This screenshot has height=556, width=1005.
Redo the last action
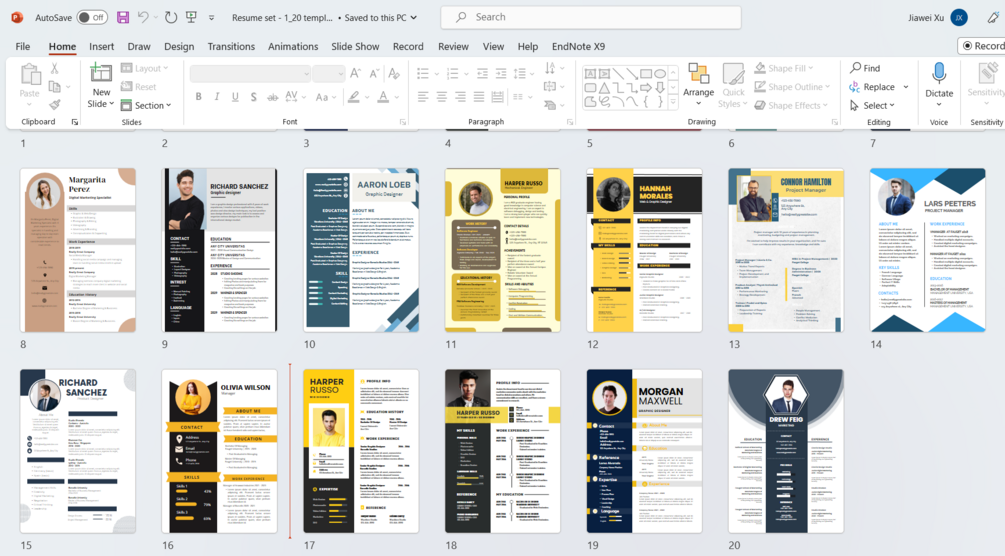tap(170, 17)
